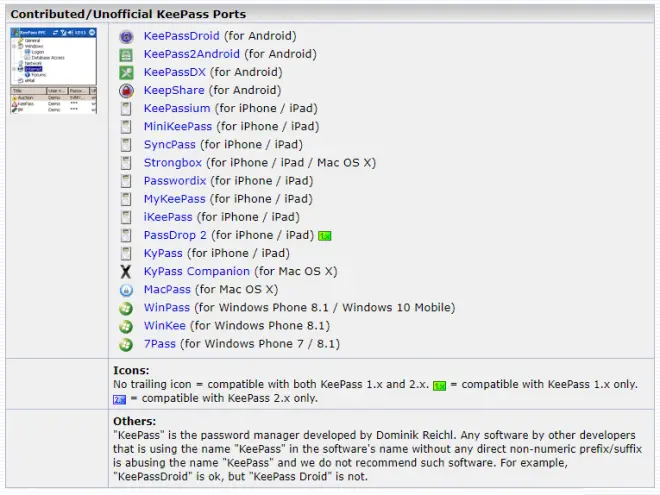Open the KeePassDroid link
This screenshot has height=495, width=660.
181,36
